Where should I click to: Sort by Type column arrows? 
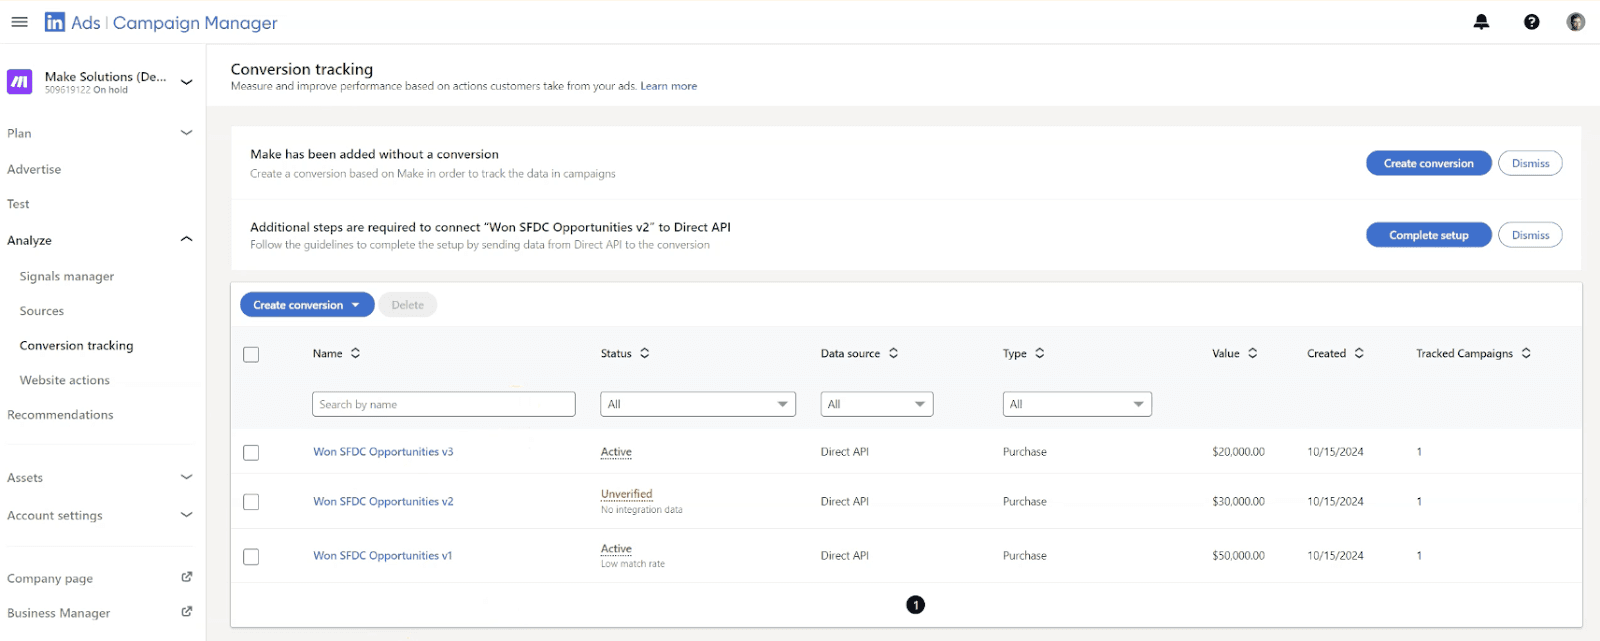point(1039,353)
